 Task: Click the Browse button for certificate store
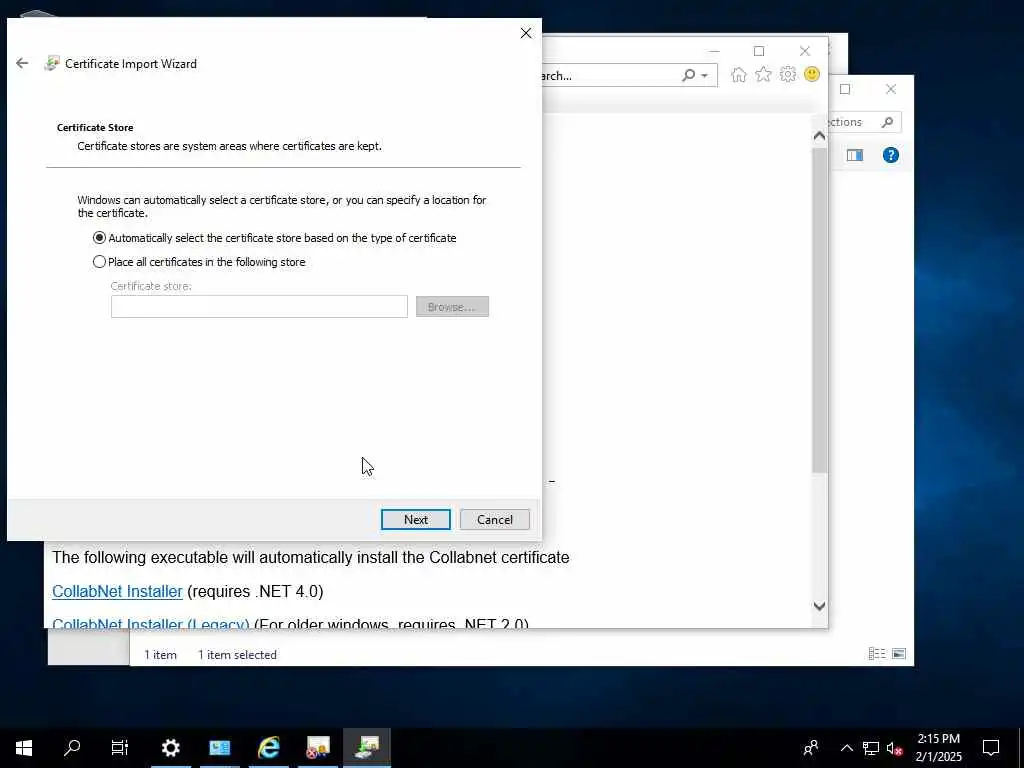[x=452, y=307]
